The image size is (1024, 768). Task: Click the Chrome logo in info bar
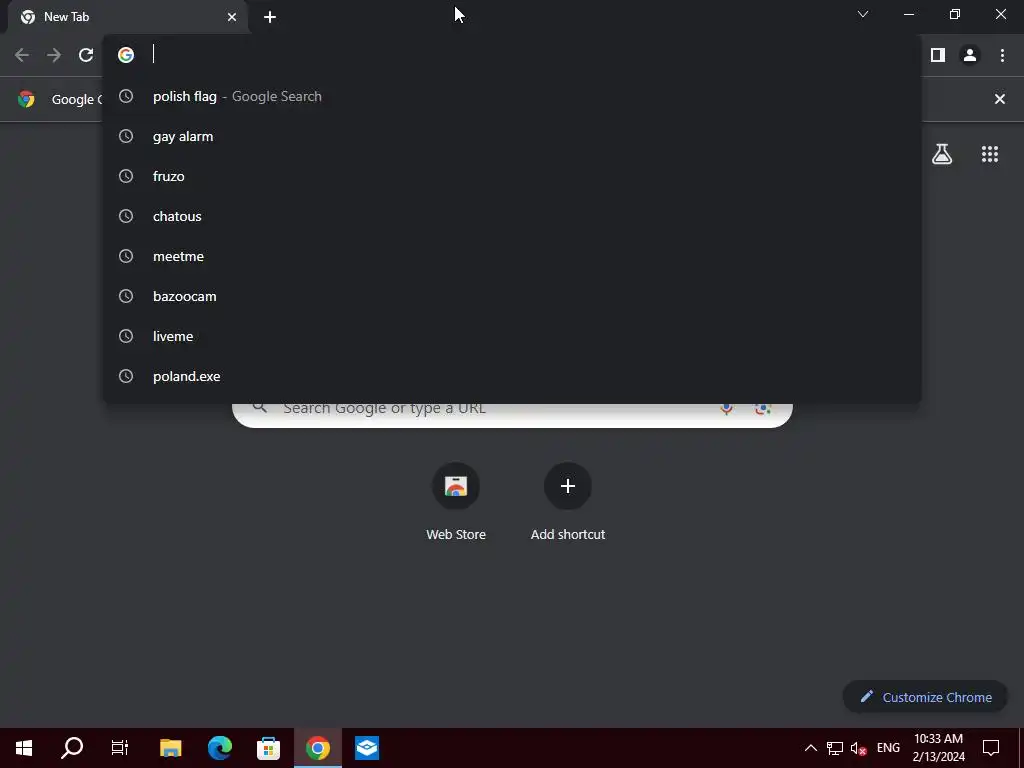tap(26, 99)
